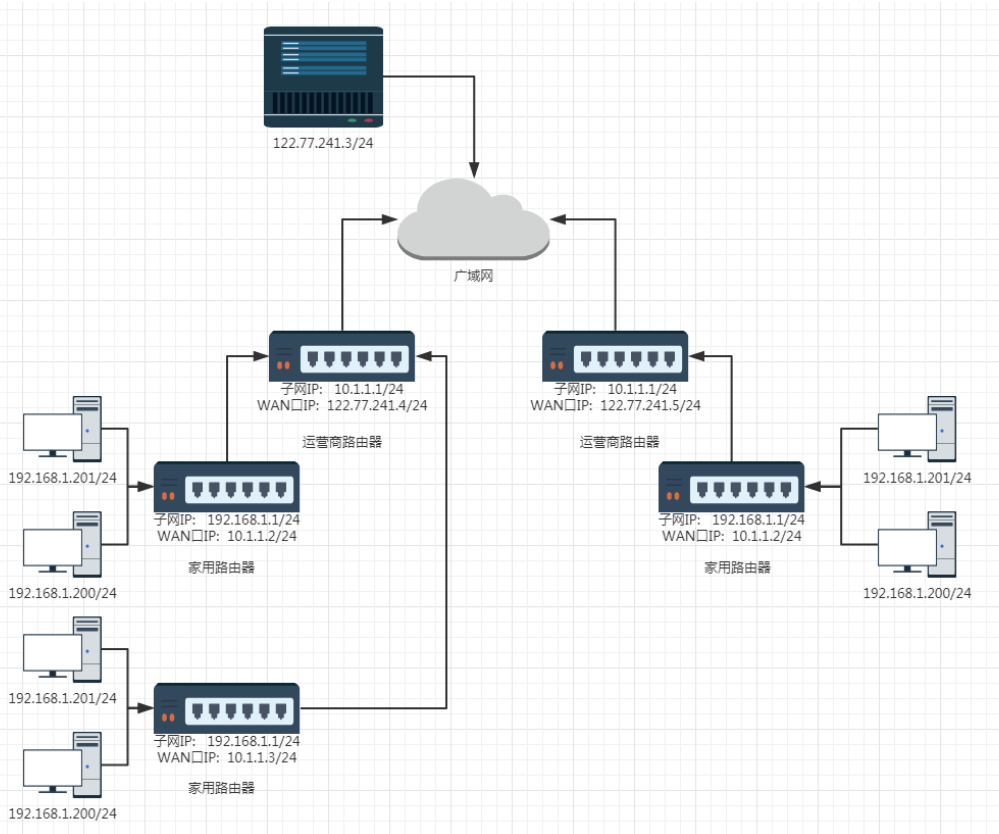Select right-side home router icon above WAN 10.1.1.2/24
This screenshot has height=834, width=999.
[x=731, y=487]
